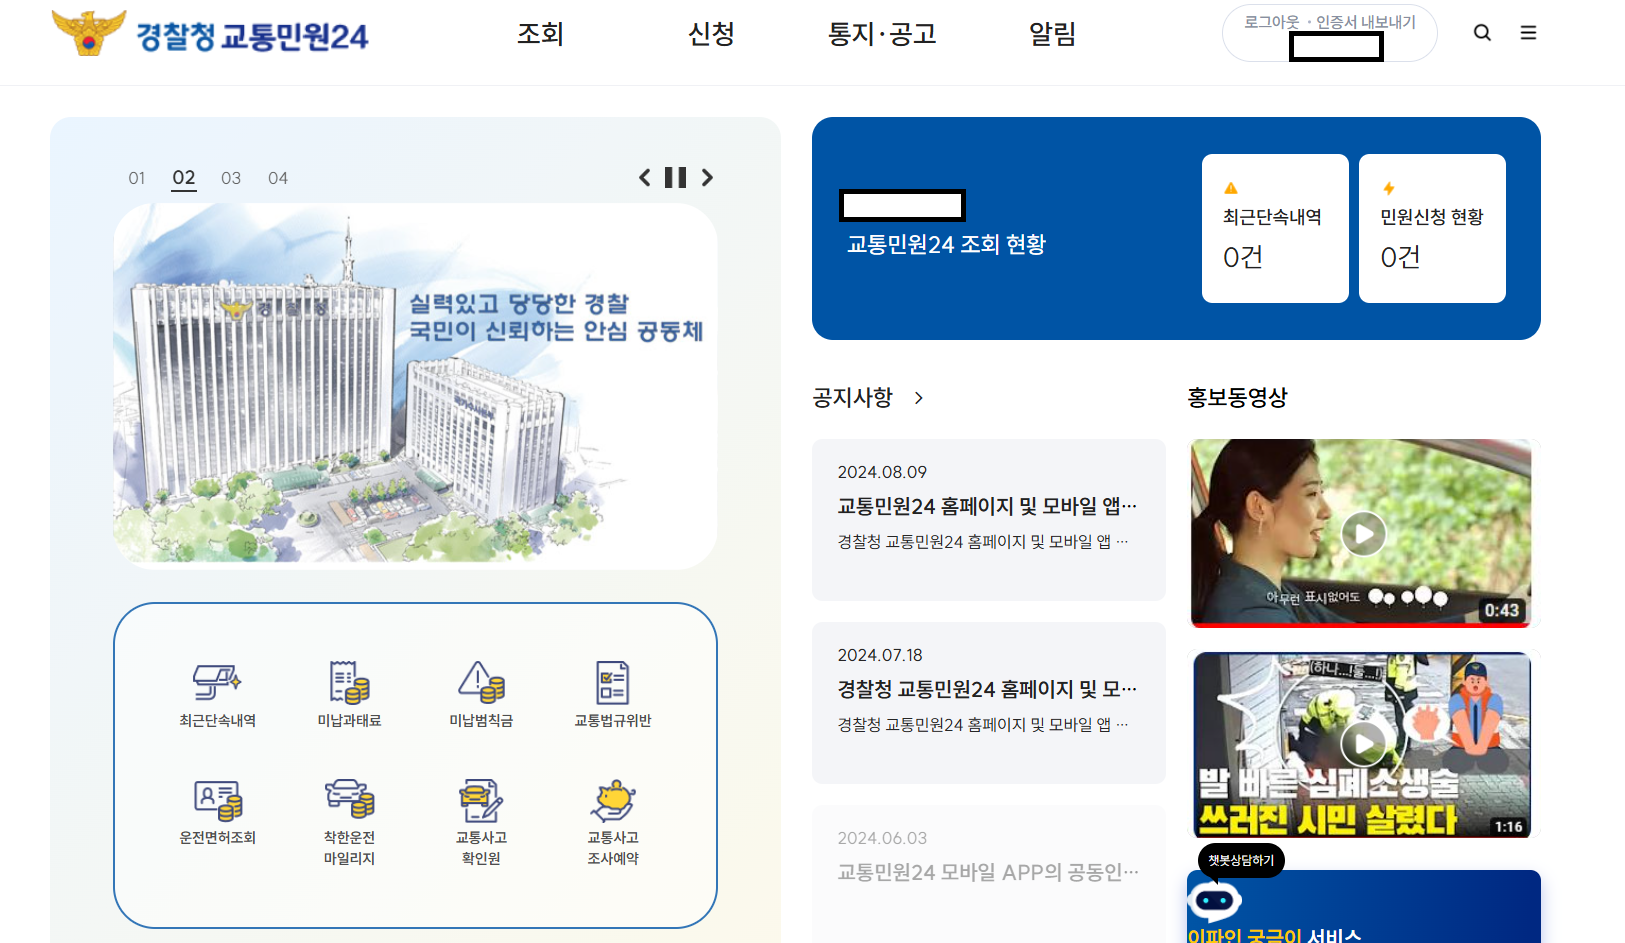Open the 통지·공고 menu
The width and height of the screenshot is (1625, 943).
click(882, 34)
